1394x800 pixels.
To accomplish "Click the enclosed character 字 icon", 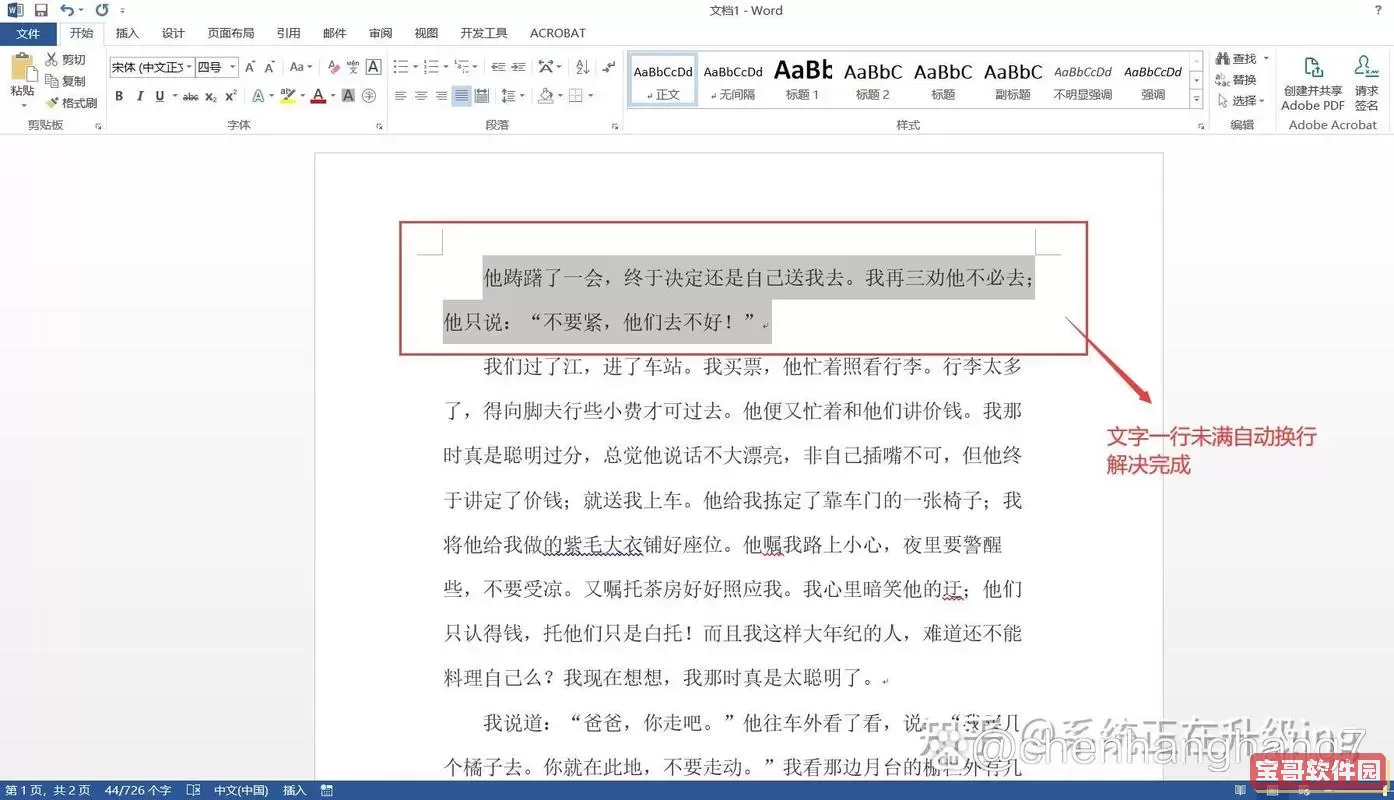I will tap(369, 96).
